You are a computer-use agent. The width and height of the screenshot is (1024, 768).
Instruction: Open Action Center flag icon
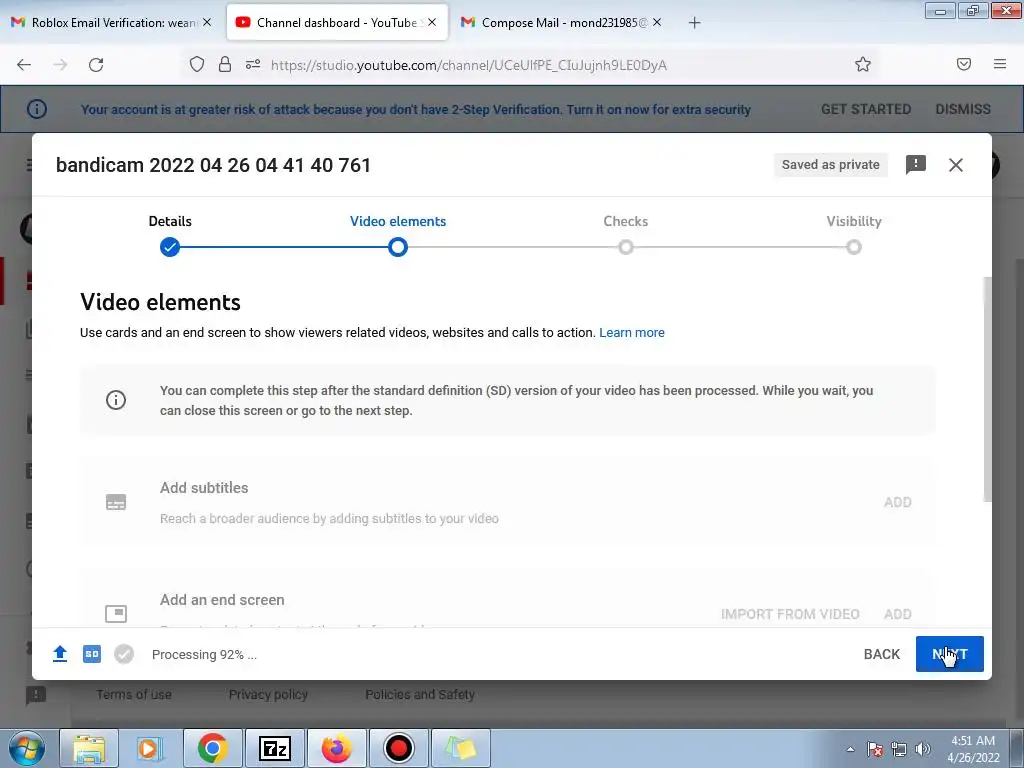click(875, 749)
